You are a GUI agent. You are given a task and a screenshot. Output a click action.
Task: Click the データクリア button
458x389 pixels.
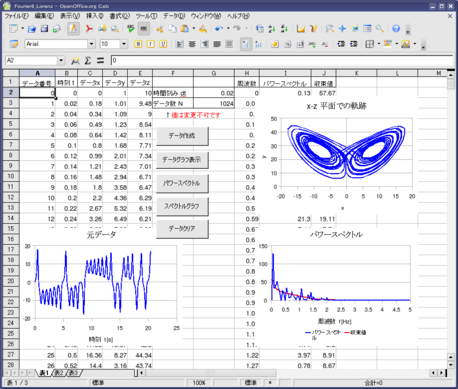coord(182,229)
